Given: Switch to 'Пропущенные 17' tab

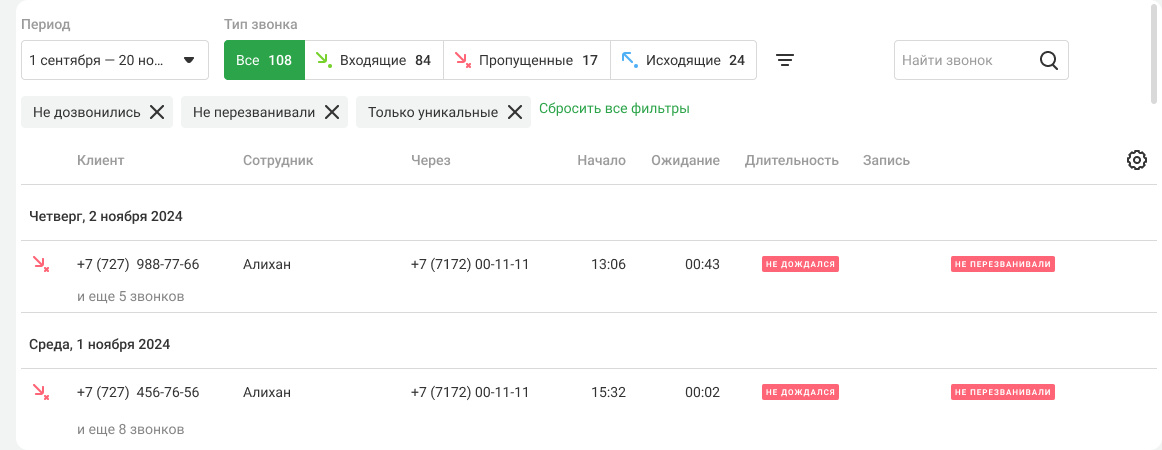Looking at the screenshot, I should tap(526, 60).
